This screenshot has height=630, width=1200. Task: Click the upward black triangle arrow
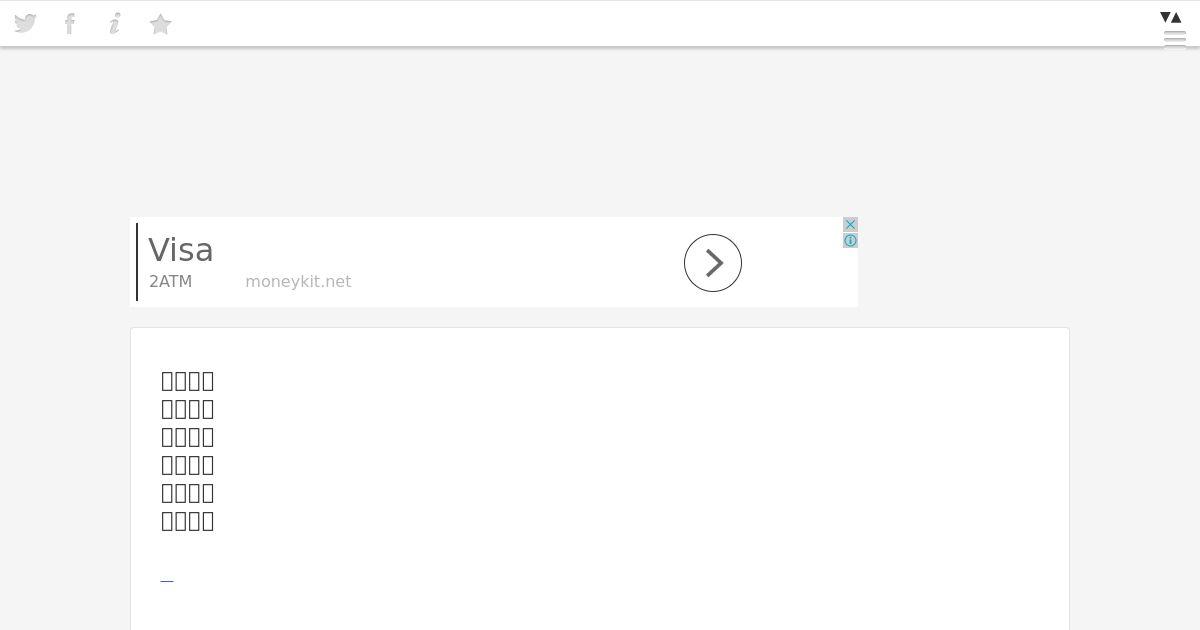(x=1177, y=17)
